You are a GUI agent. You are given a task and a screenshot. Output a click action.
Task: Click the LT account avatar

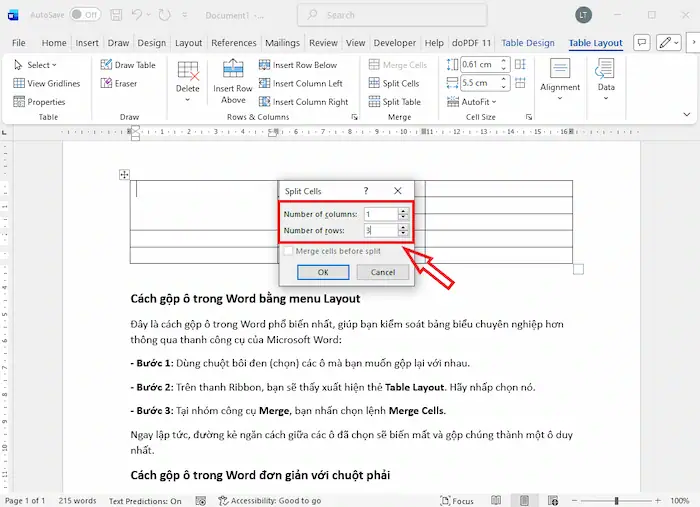click(x=583, y=15)
